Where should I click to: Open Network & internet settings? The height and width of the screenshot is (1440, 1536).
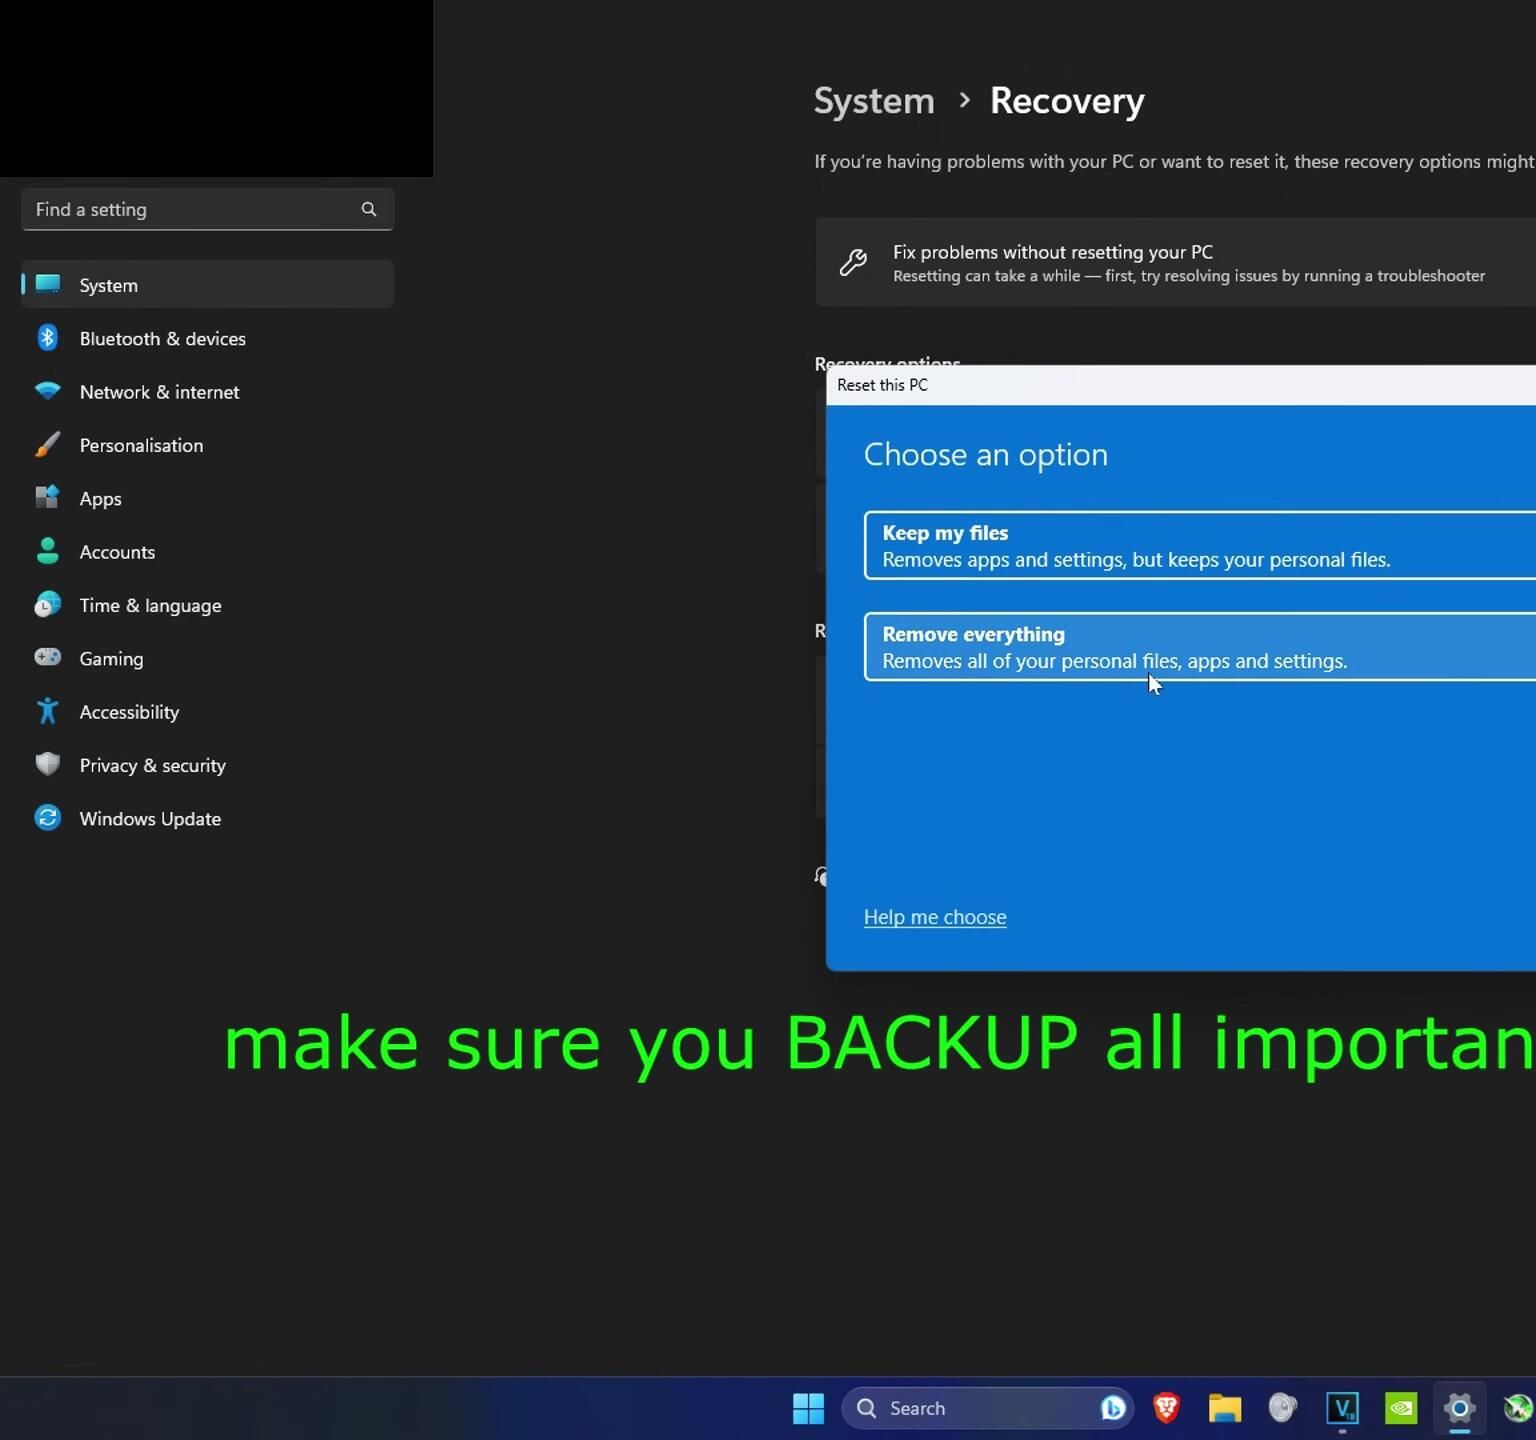[x=207, y=392]
